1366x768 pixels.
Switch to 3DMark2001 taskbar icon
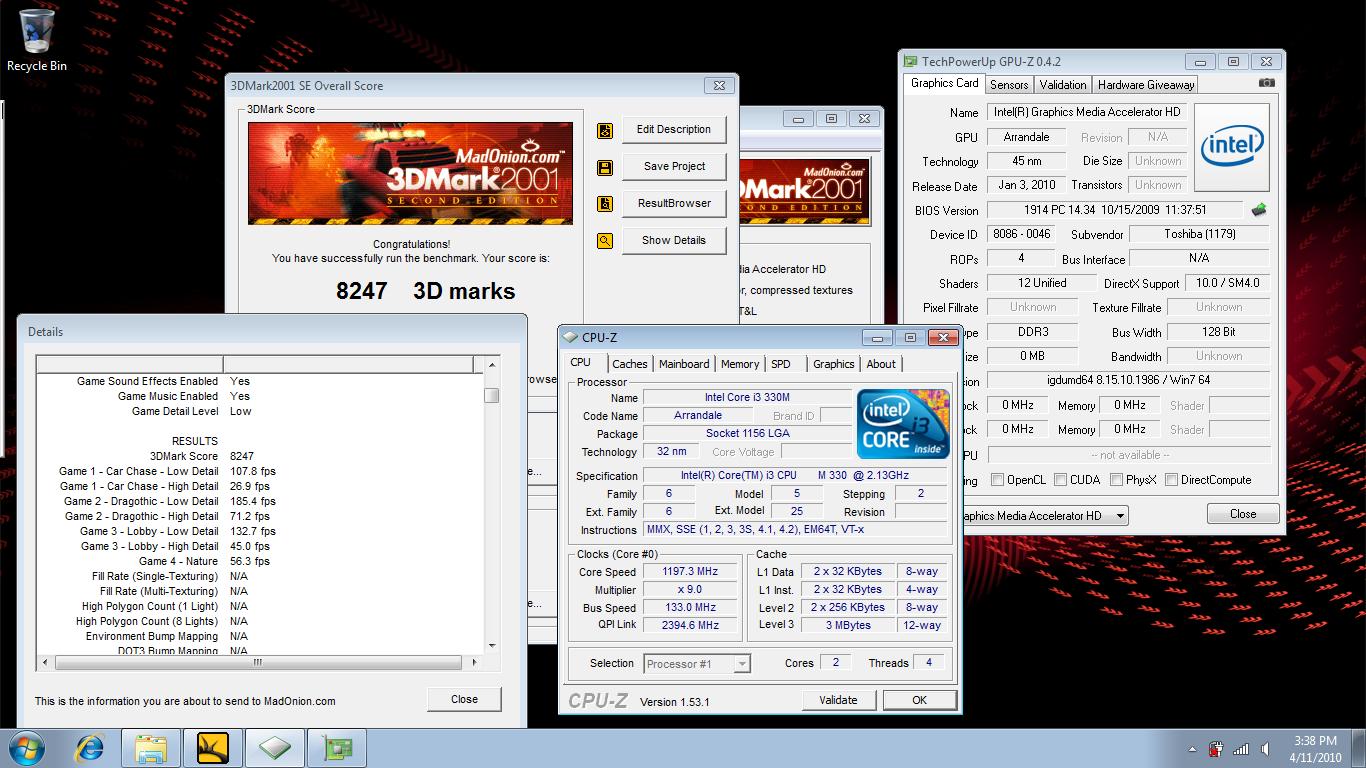tap(213, 748)
